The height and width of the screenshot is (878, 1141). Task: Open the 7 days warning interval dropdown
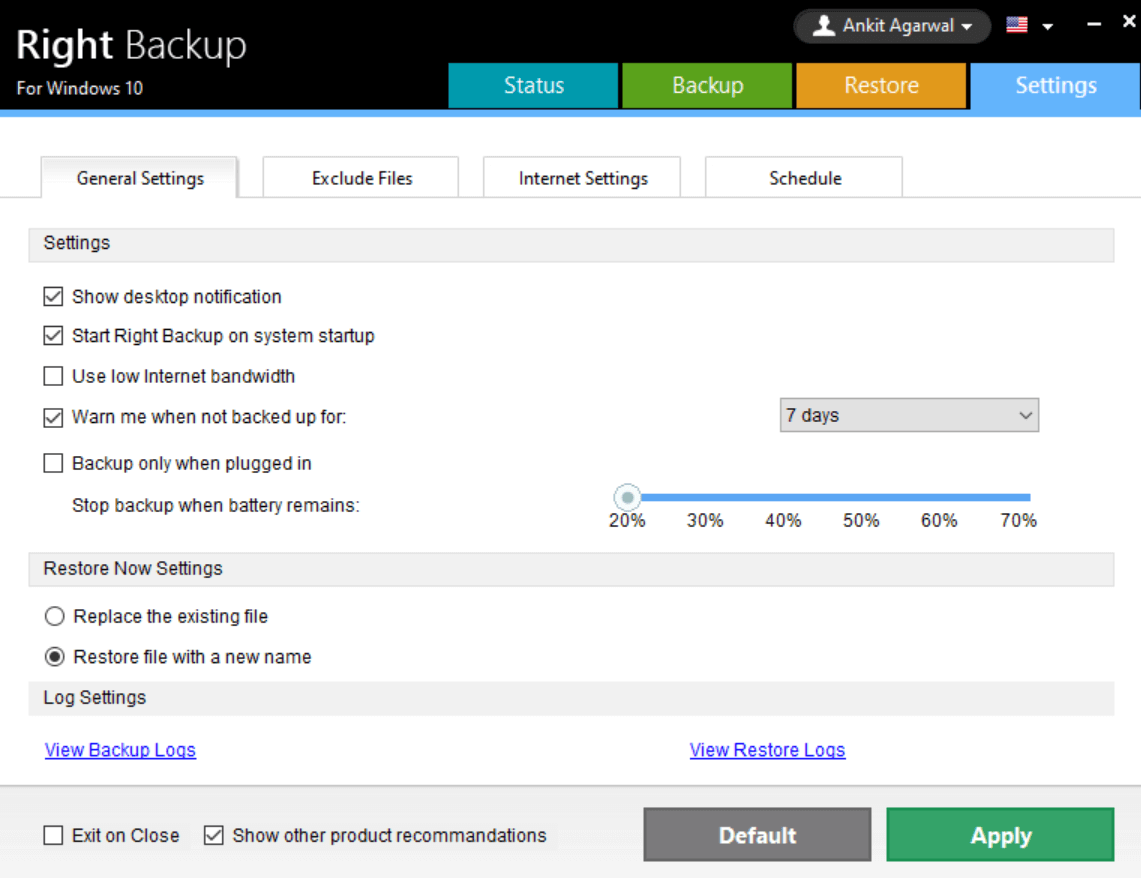[x=908, y=415]
